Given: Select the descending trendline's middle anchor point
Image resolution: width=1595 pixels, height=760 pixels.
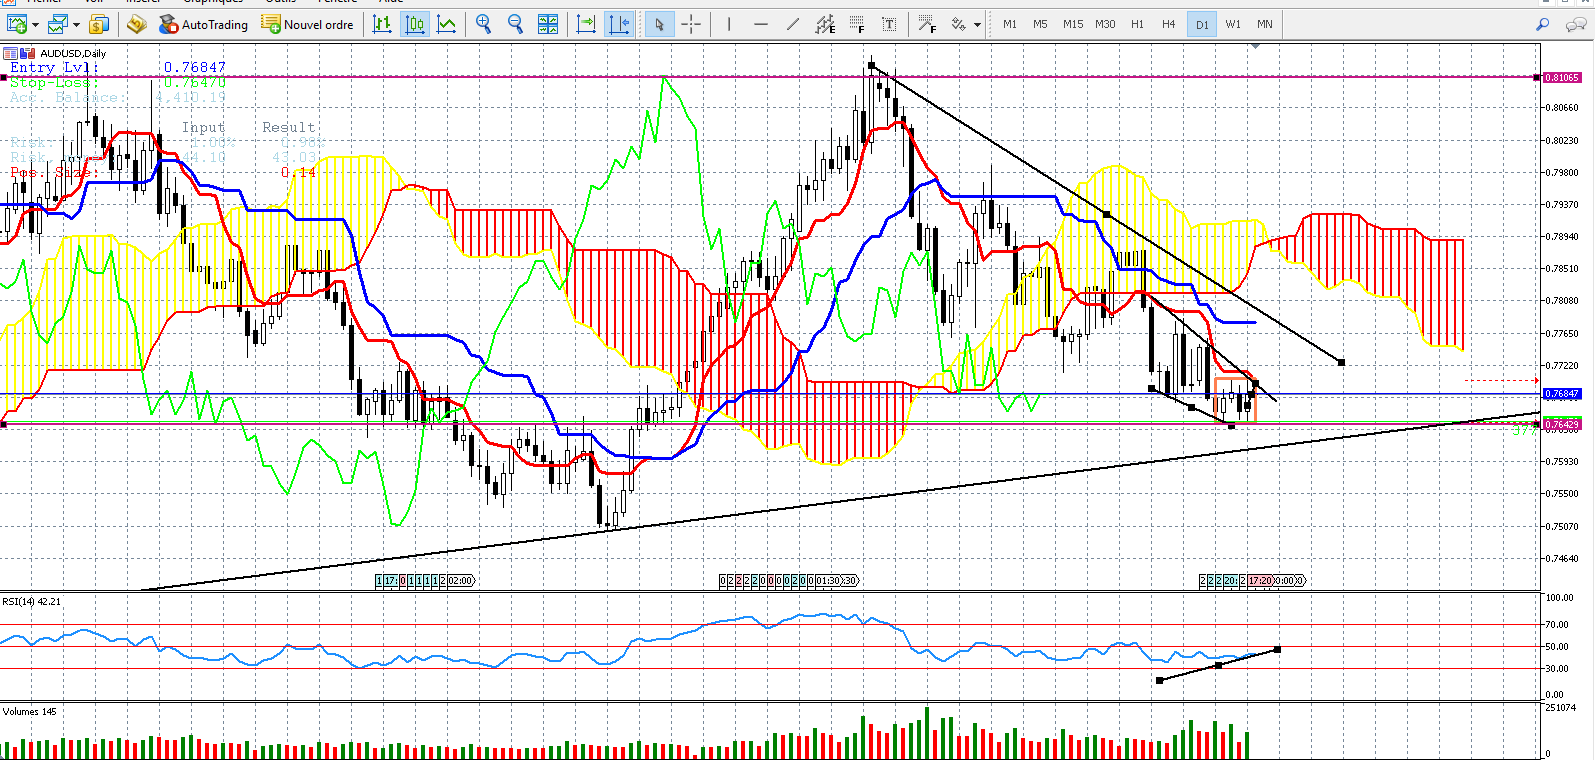Looking at the screenshot, I should [1106, 214].
